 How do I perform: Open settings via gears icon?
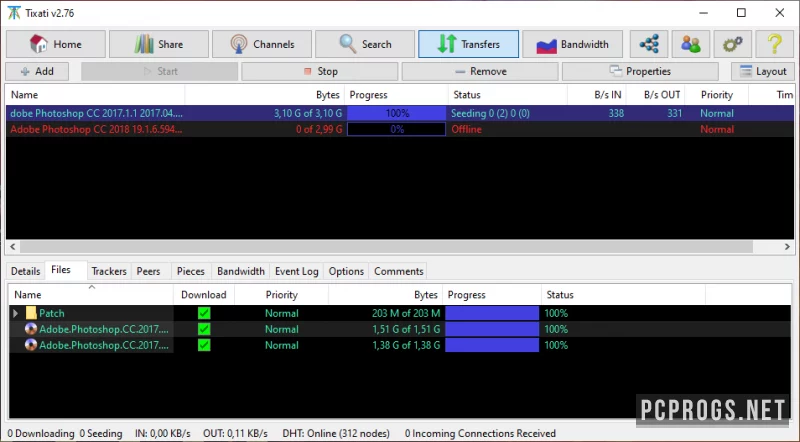tap(733, 44)
